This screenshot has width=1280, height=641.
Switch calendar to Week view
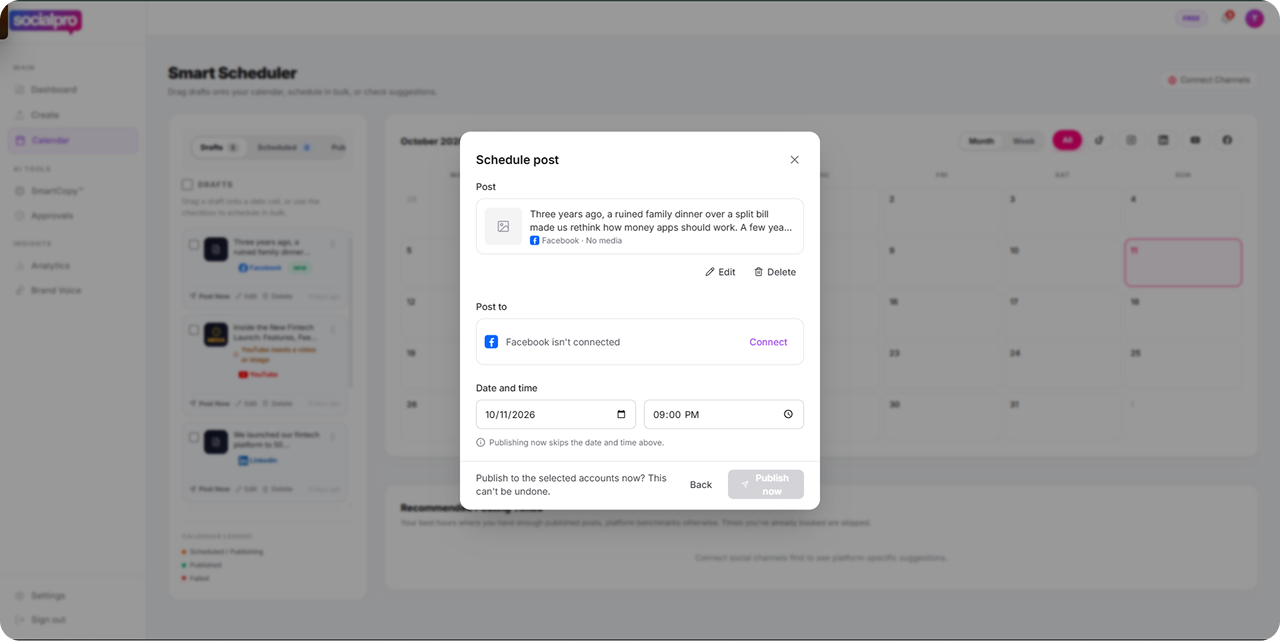[x=1024, y=141]
